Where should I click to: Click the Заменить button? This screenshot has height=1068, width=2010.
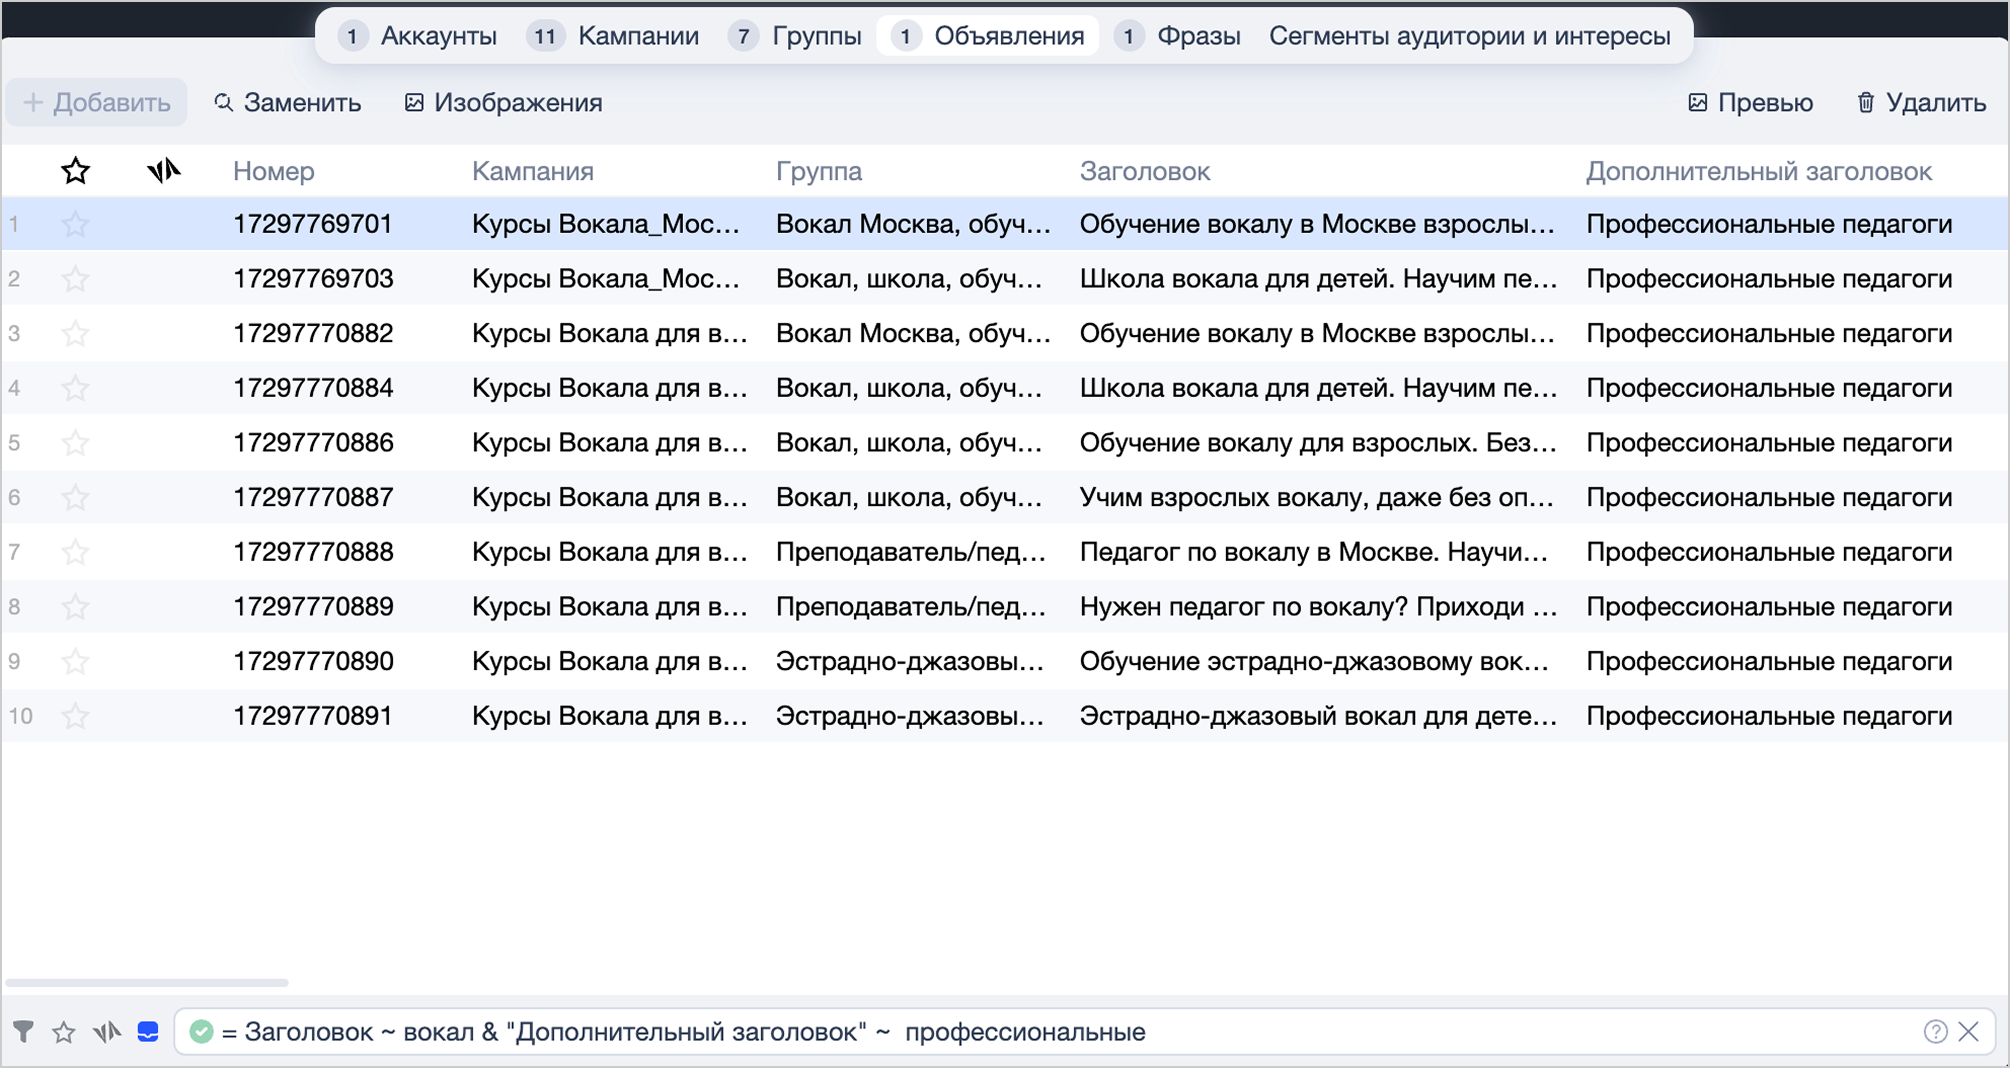tap(288, 103)
